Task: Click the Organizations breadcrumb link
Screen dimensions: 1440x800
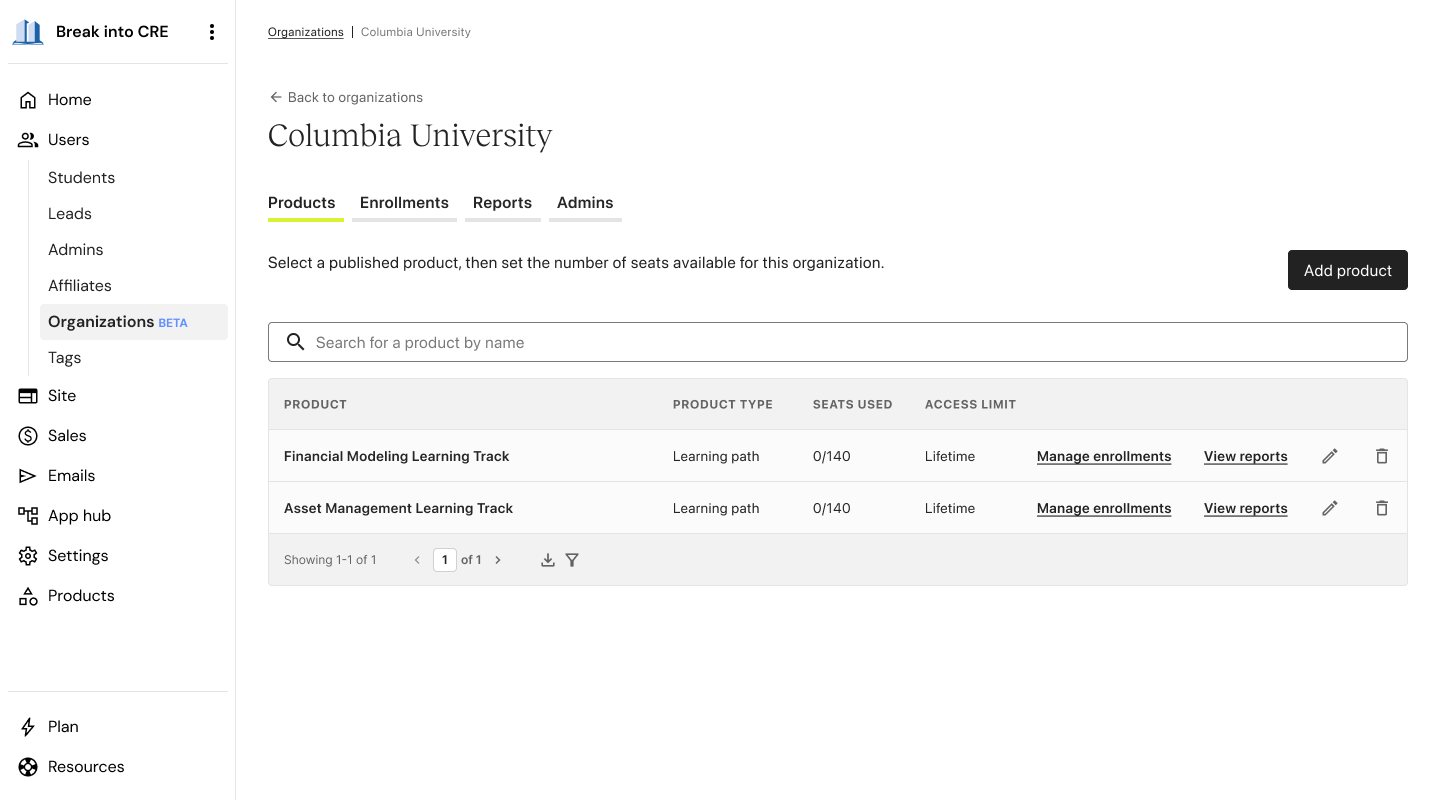Action: 306,32
